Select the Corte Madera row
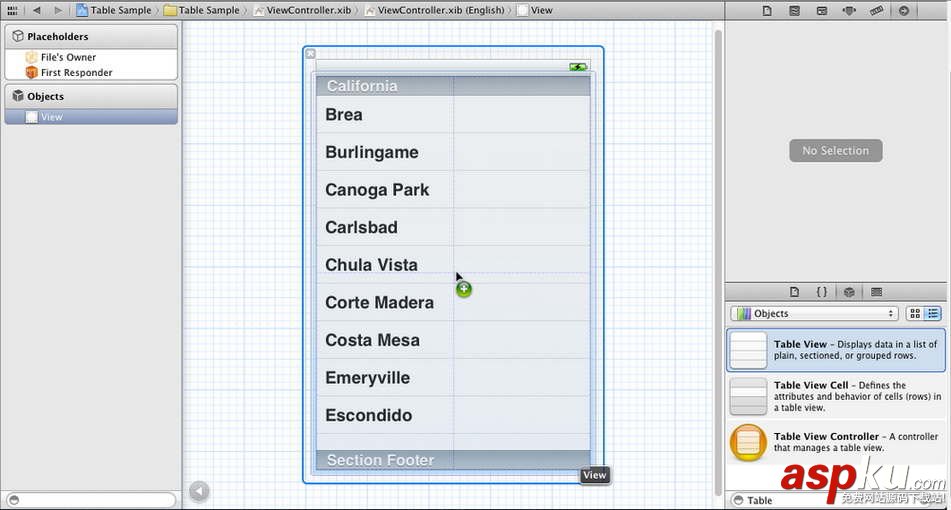This screenshot has height=510, width=951. [x=453, y=303]
